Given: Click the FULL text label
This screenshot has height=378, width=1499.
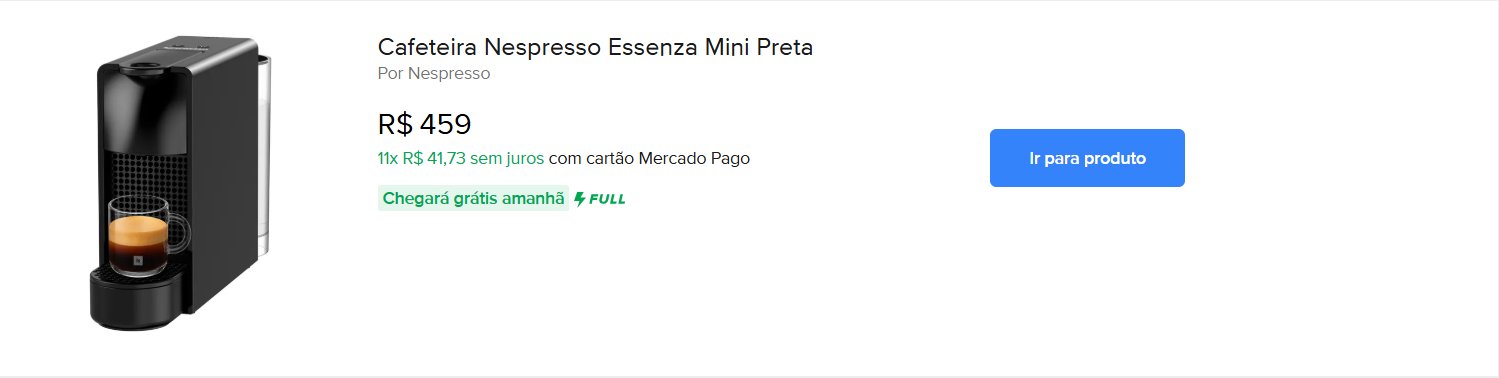Looking at the screenshot, I should pos(607,199).
